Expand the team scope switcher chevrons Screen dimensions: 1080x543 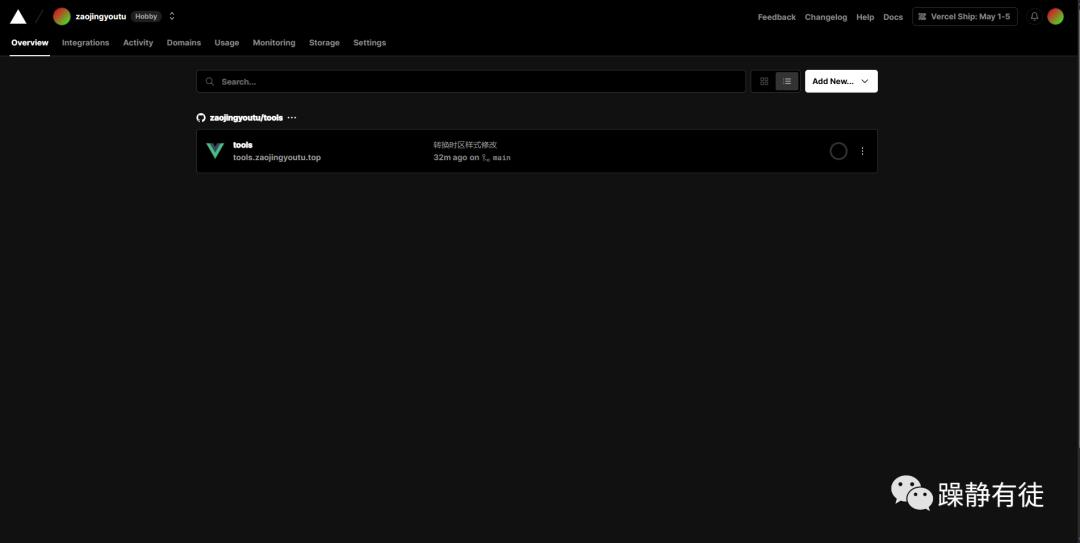pos(172,17)
